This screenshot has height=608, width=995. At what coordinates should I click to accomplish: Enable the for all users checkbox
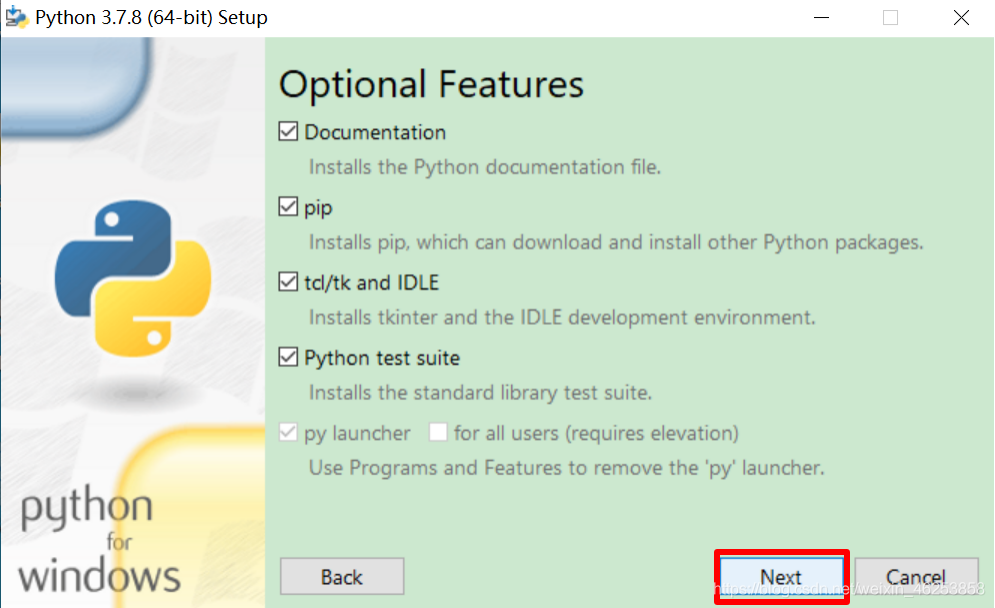coord(438,432)
